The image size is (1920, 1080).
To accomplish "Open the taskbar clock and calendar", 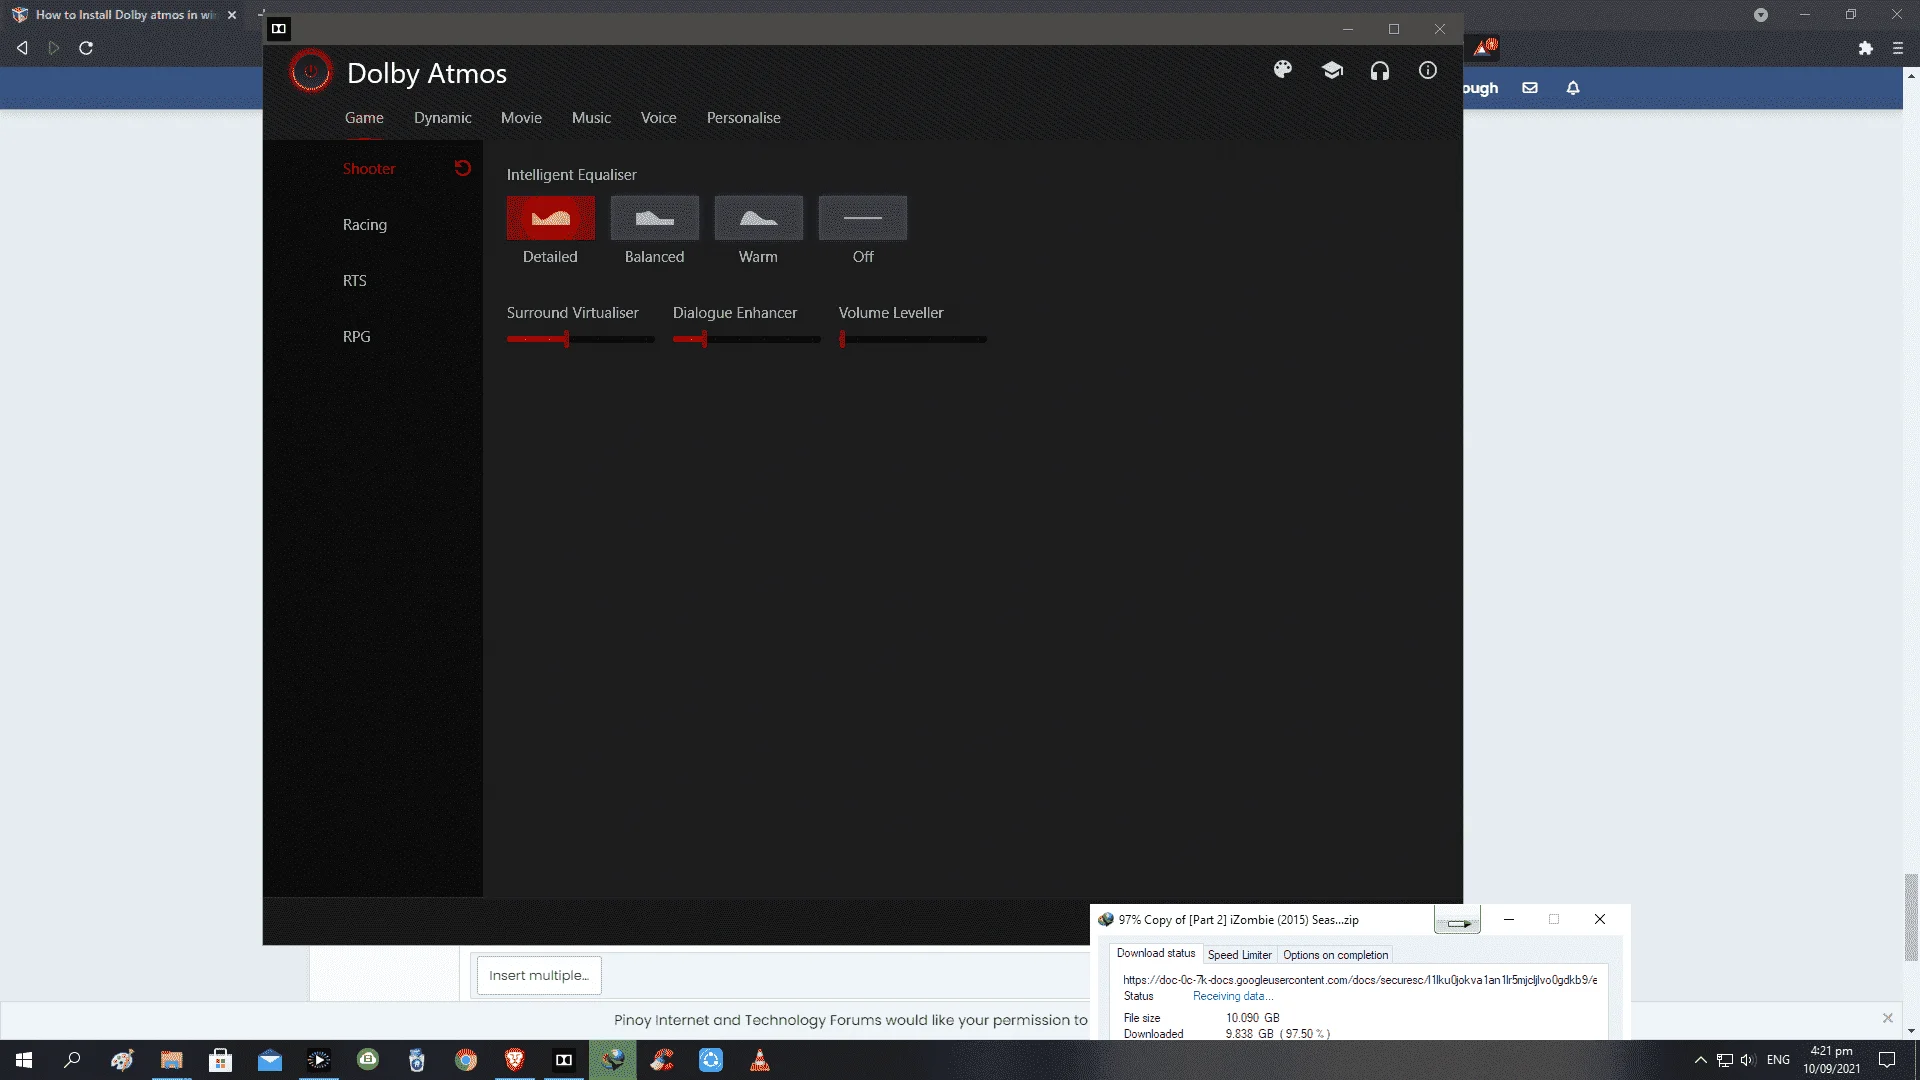I will (1832, 1060).
